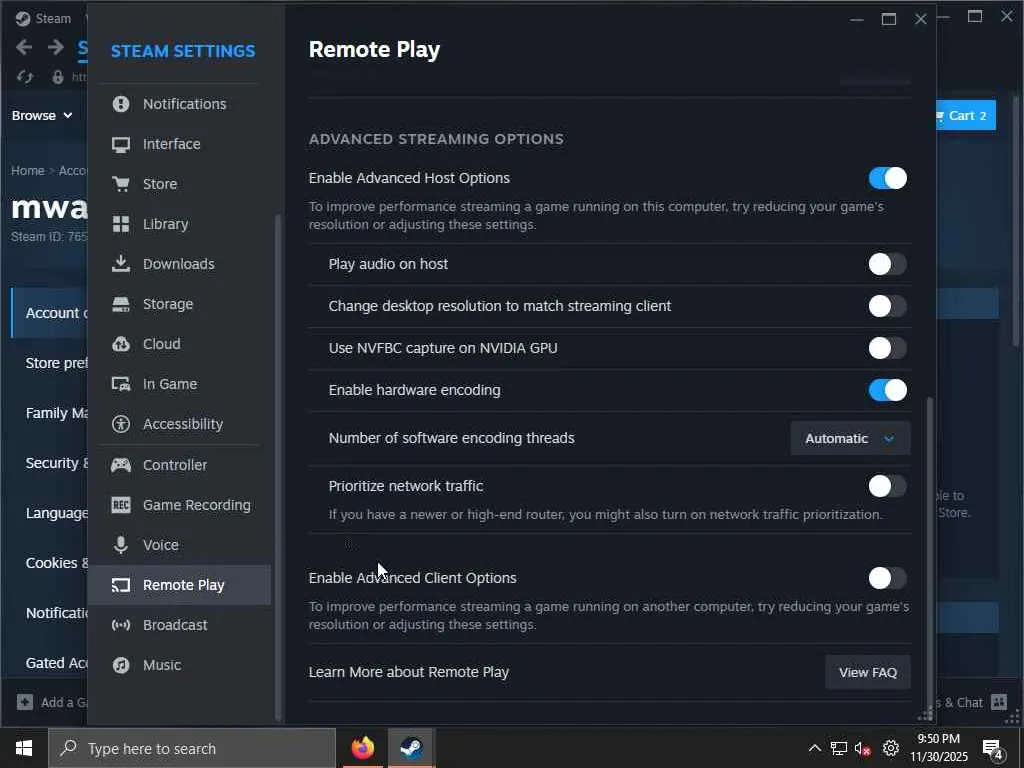Click the taskbar clock showing 9:50 PM
Viewport: 1024px width, 768px height.
coord(938,748)
